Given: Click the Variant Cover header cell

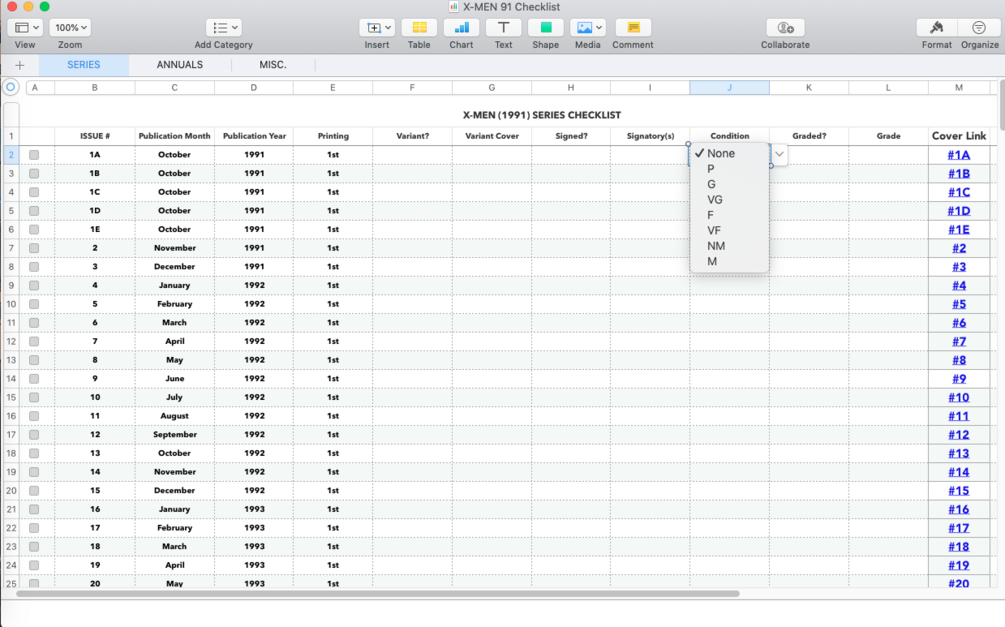Looking at the screenshot, I should pos(492,136).
